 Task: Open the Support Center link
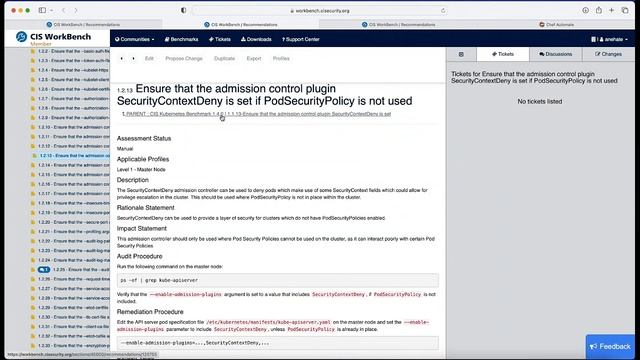tap(300, 39)
